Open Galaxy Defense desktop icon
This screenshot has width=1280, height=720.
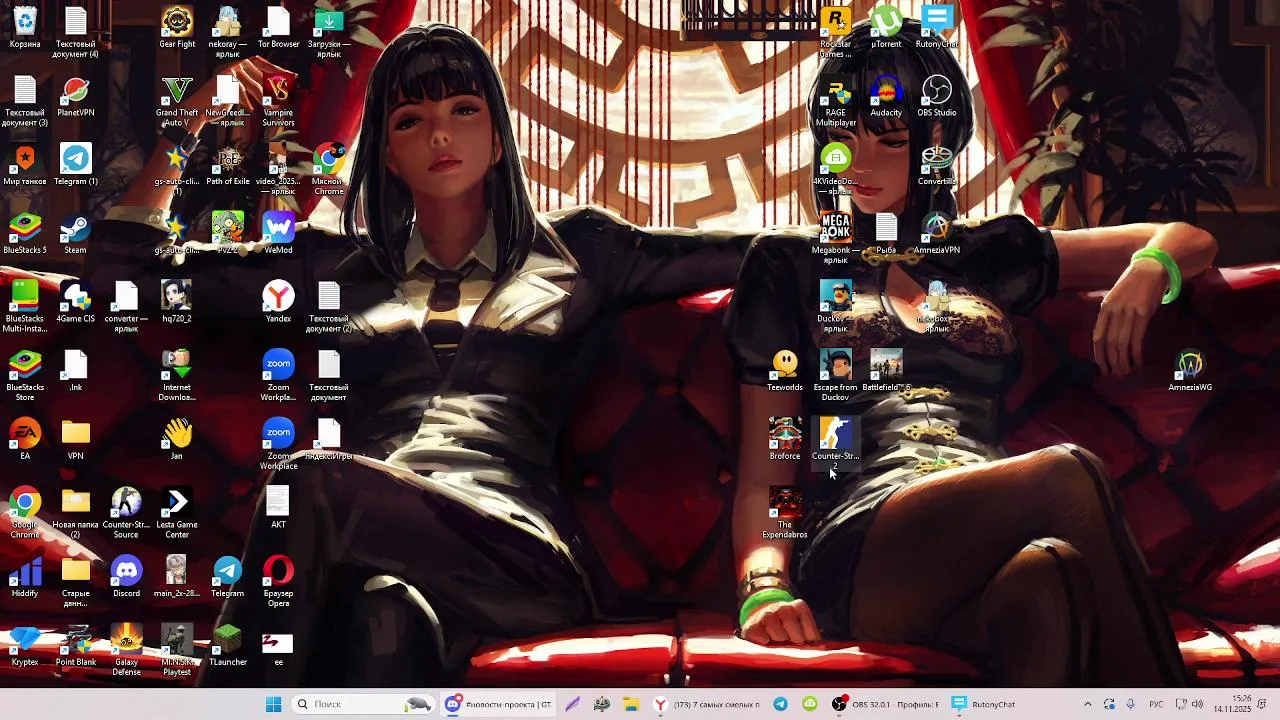[x=127, y=651]
